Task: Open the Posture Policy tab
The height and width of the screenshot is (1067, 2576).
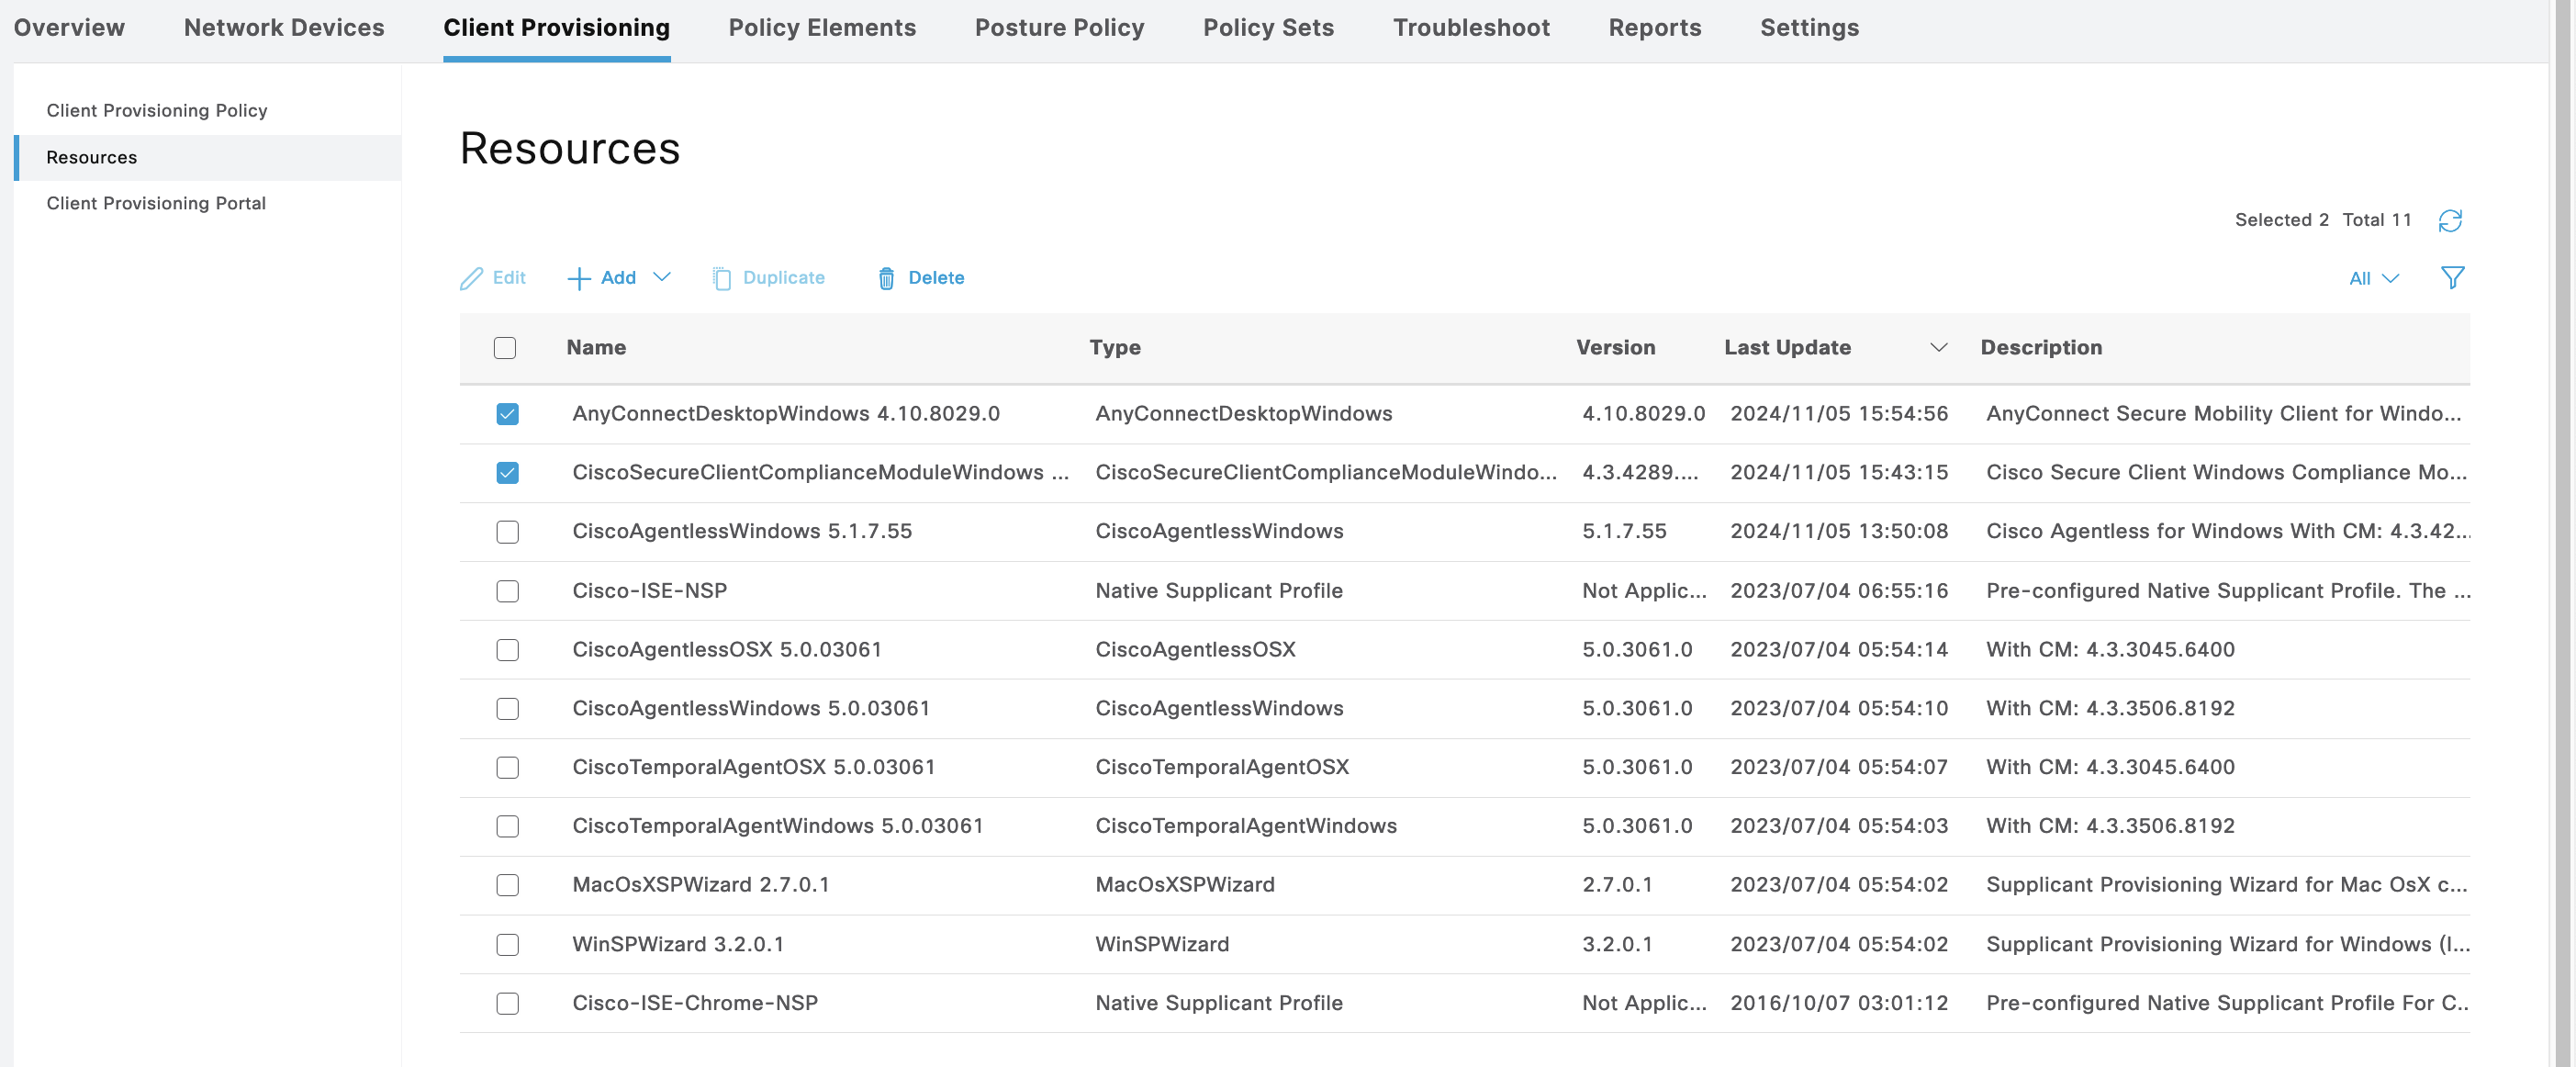Action: 1059,27
